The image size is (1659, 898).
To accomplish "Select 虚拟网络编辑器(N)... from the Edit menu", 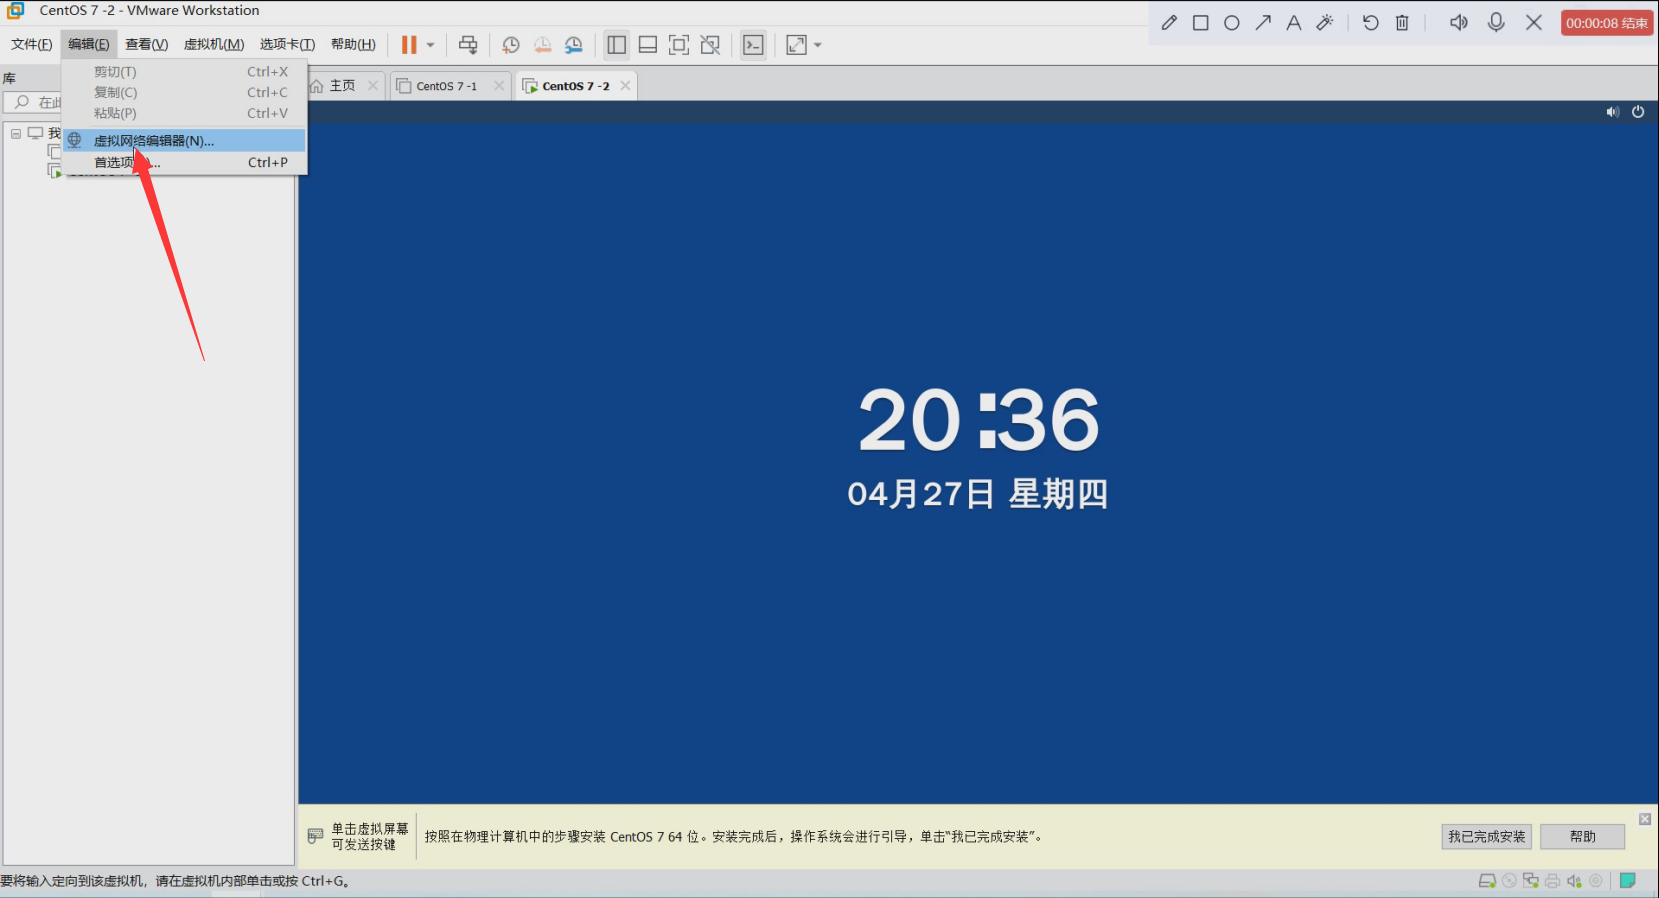I will [184, 141].
